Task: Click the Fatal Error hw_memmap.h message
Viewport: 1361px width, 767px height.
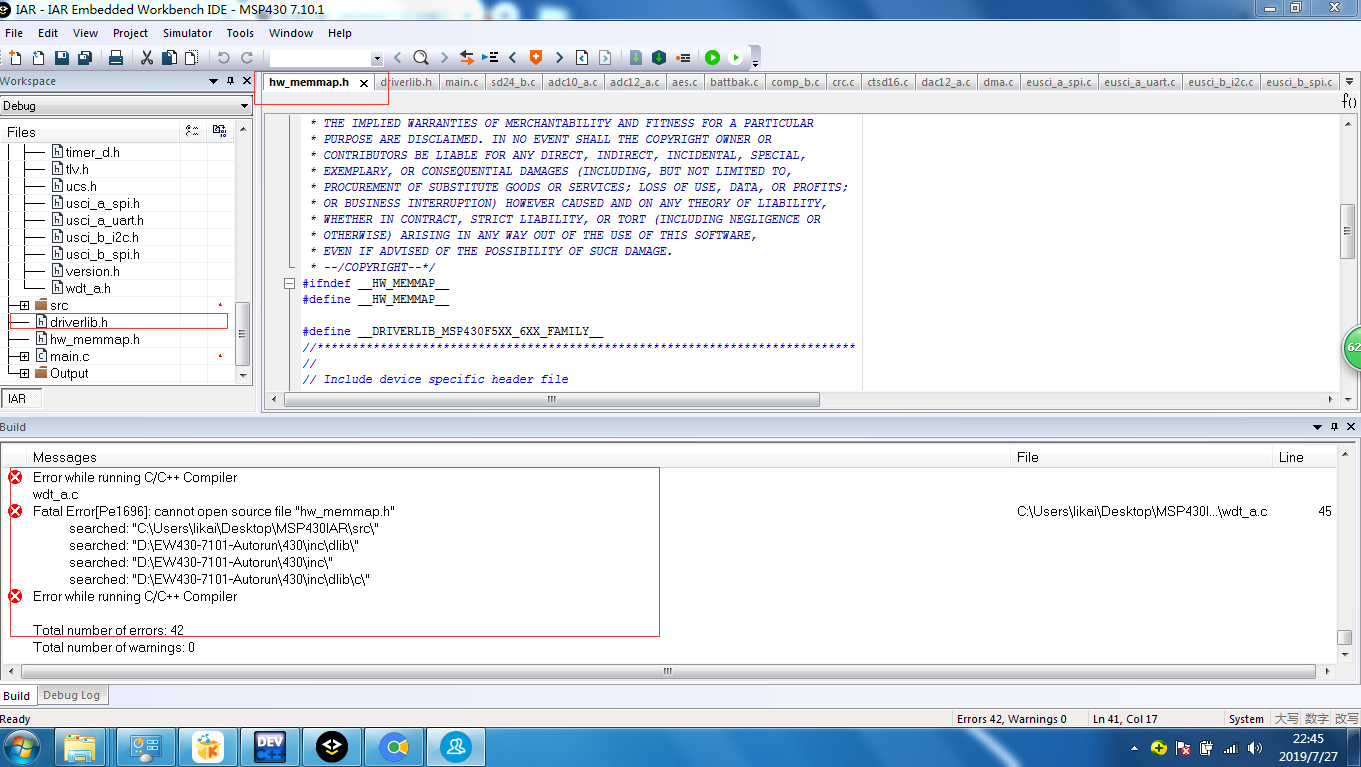Action: click(214, 511)
